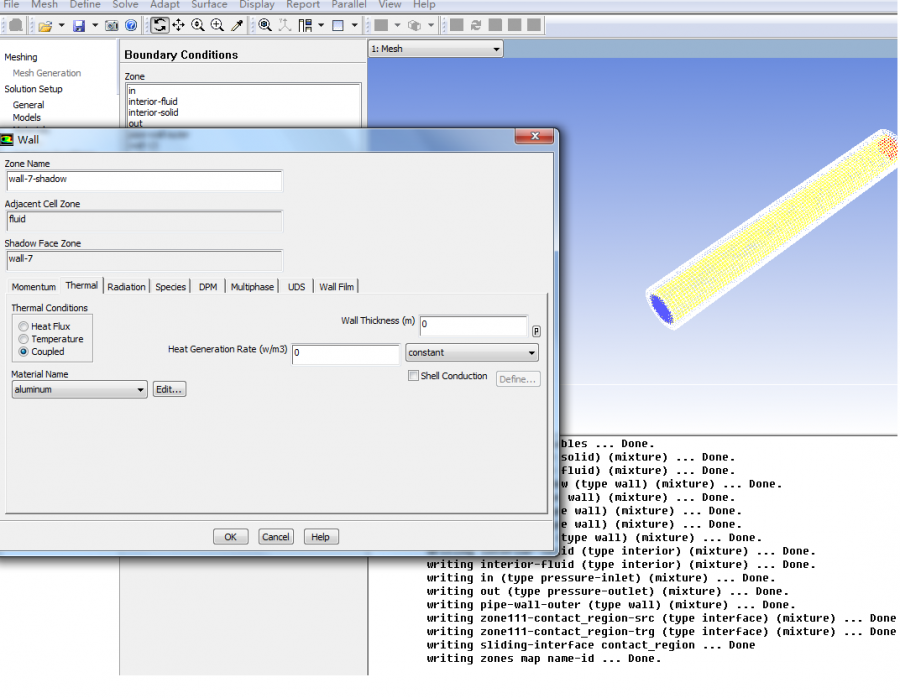The image size is (900, 698).
Task: Click the last gray square toolbar icon
Action: pyautogui.click(x=534, y=25)
